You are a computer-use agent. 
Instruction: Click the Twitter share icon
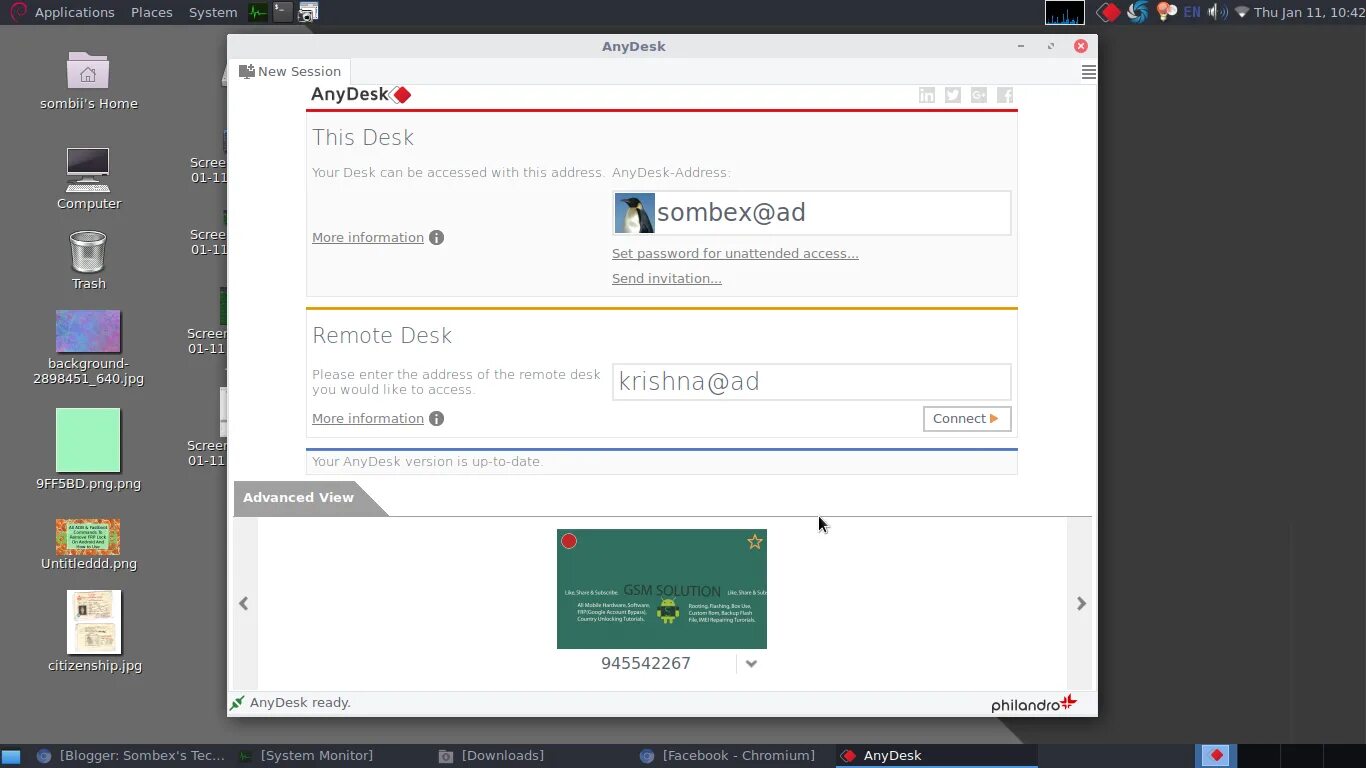tap(953, 95)
